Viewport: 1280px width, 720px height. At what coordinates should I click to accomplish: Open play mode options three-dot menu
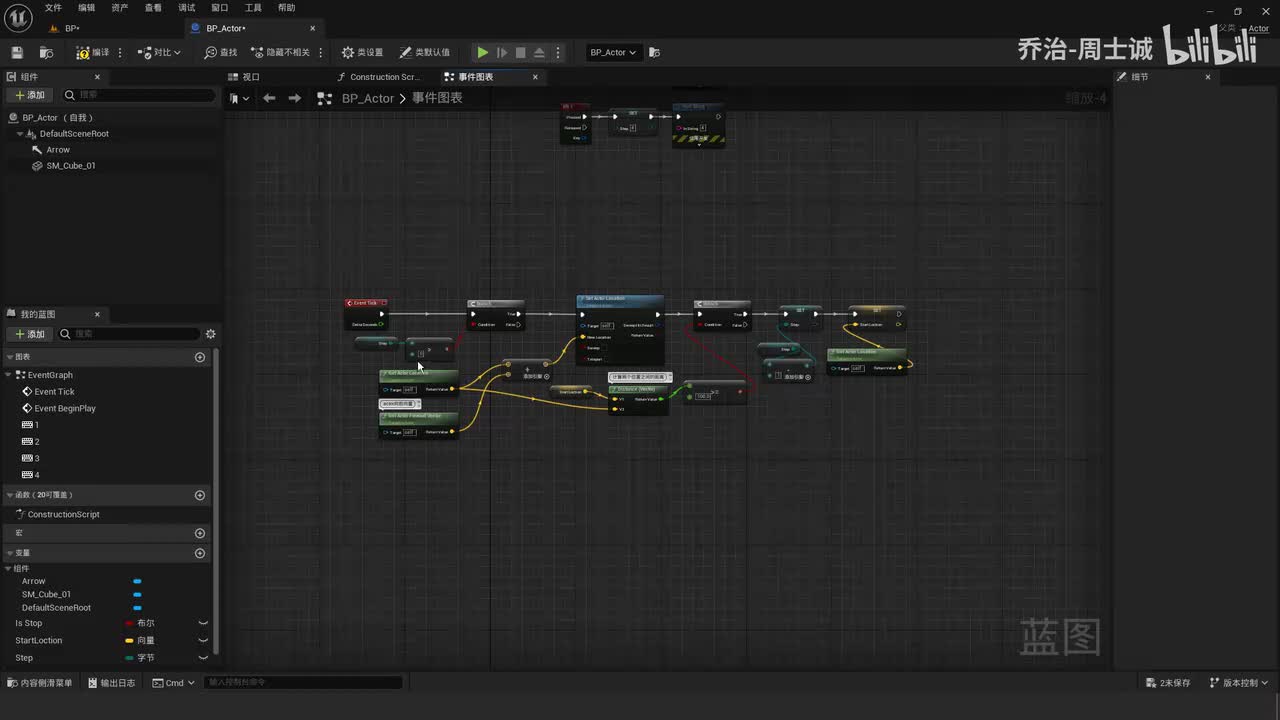click(558, 52)
